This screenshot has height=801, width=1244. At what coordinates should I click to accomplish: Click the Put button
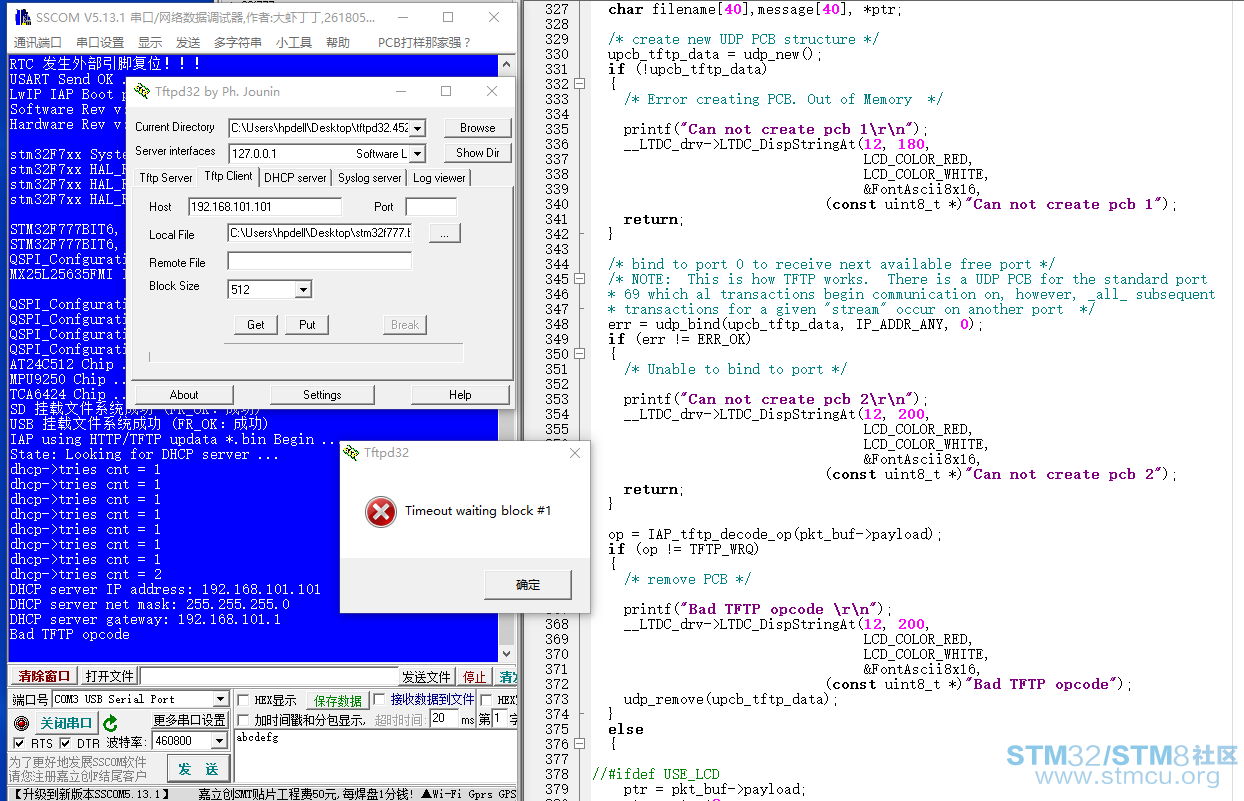pos(307,325)
